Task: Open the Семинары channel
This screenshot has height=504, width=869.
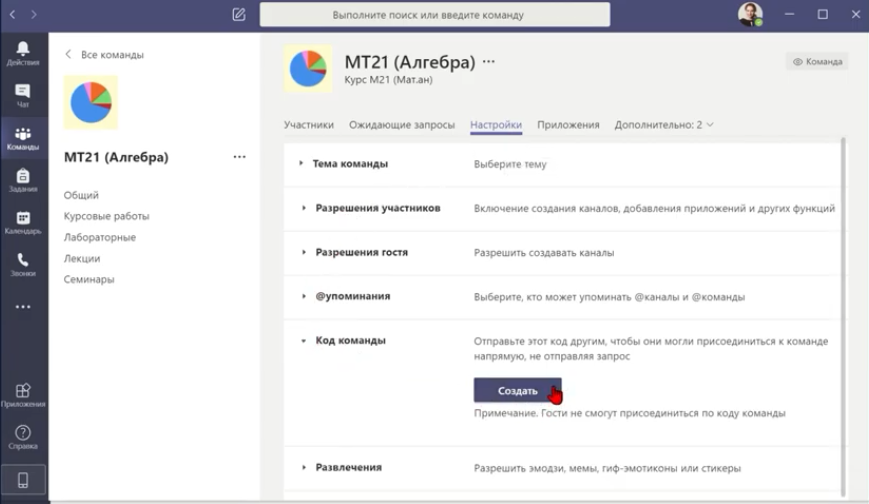Action: tap(89, 279)
